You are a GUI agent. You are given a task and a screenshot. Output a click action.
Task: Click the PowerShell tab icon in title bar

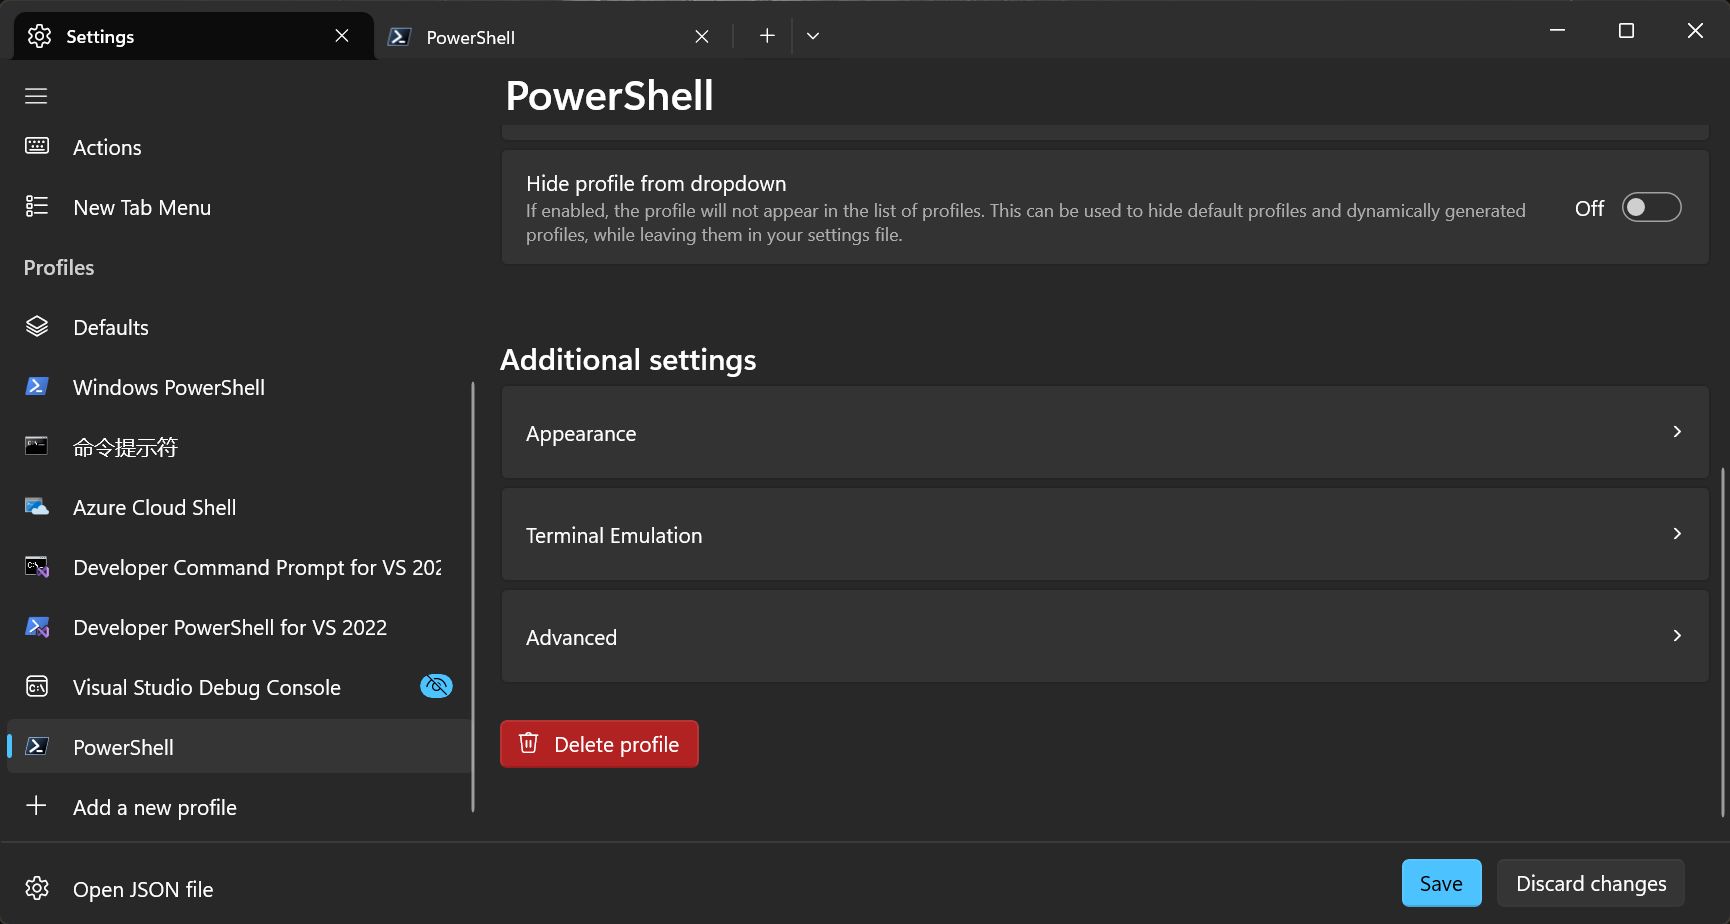399,36
